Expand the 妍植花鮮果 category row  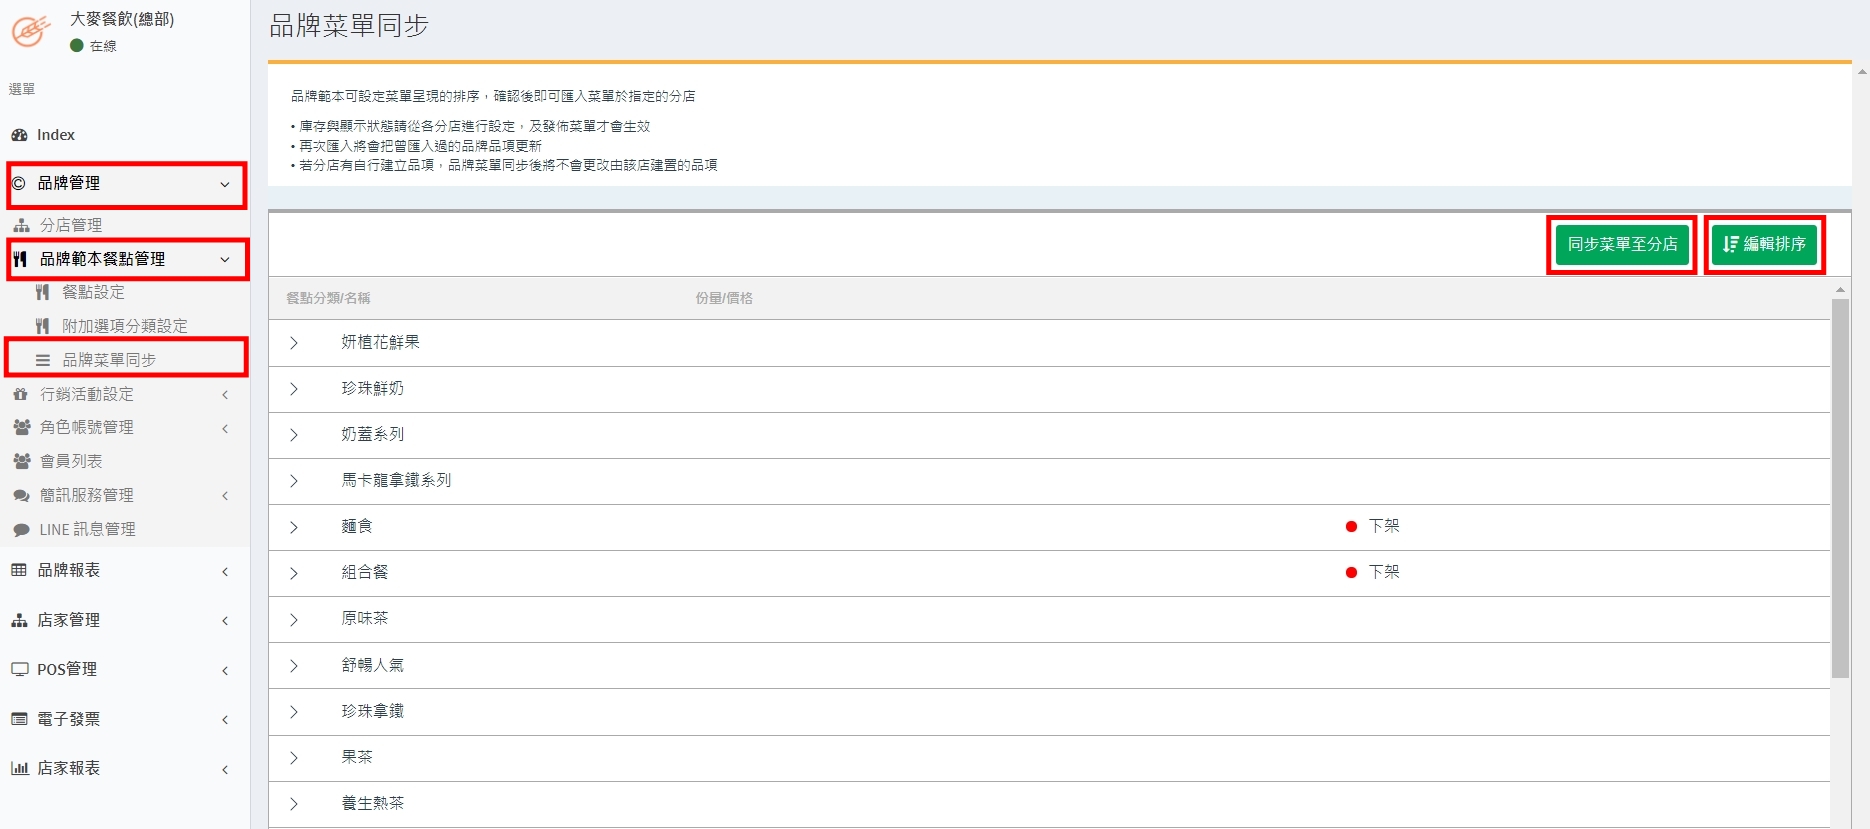(x=294, y=343)
